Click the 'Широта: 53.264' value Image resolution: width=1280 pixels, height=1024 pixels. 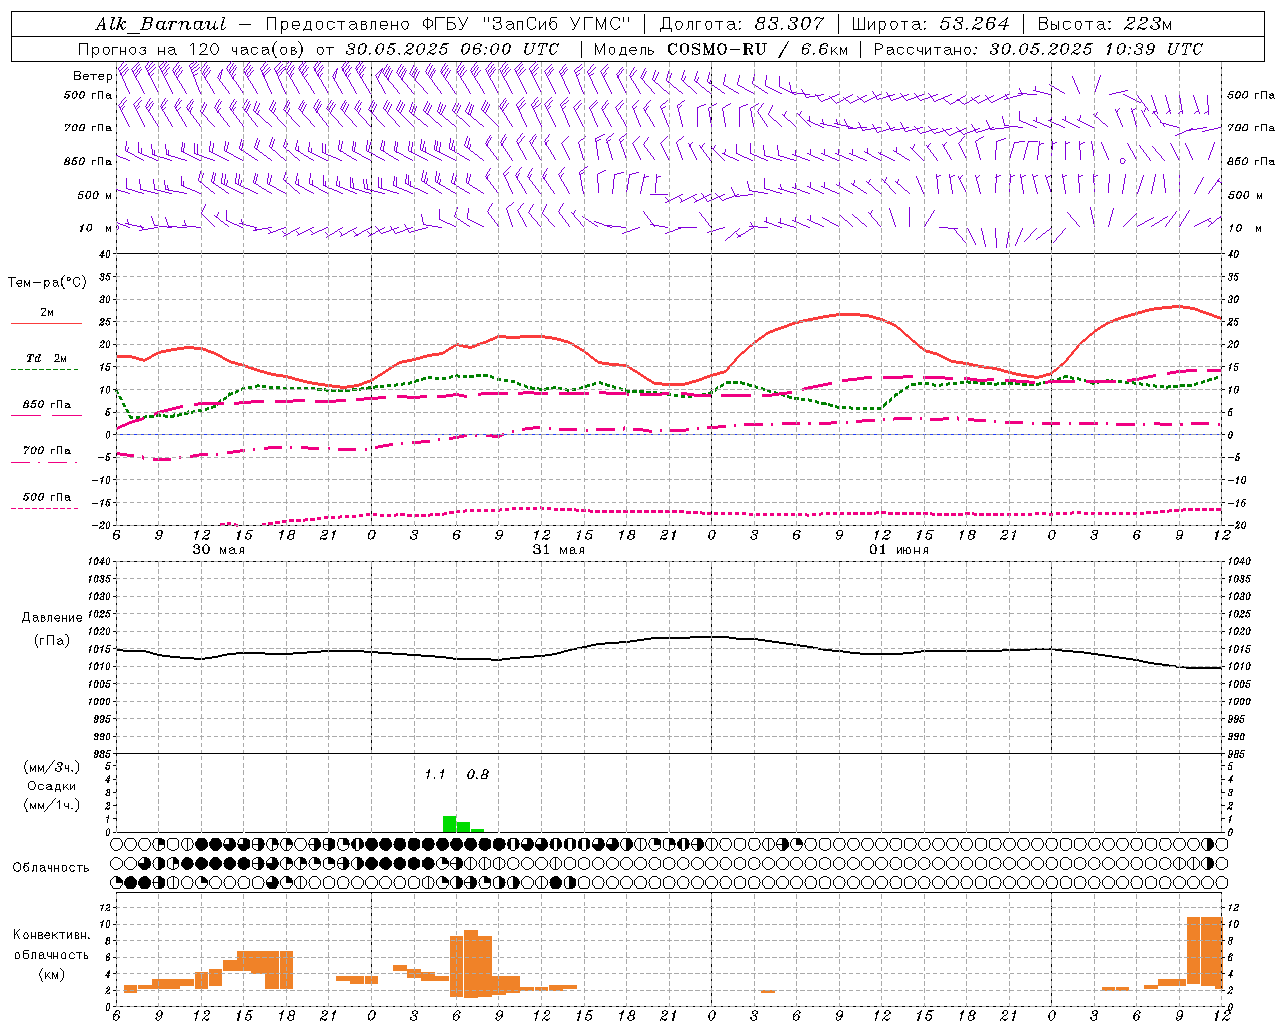tap(930, 24)
